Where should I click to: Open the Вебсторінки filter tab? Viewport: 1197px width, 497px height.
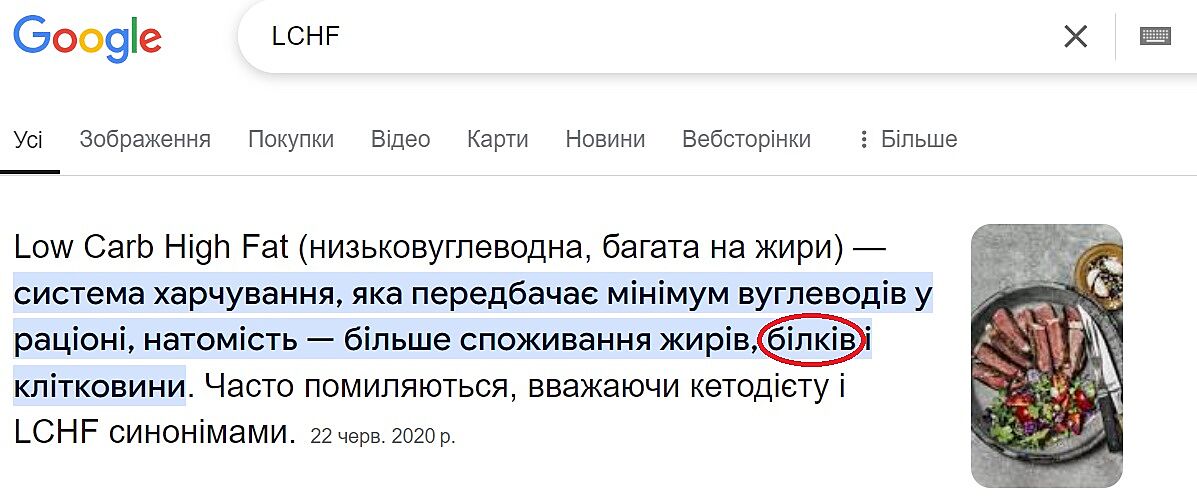coord(746,139)
